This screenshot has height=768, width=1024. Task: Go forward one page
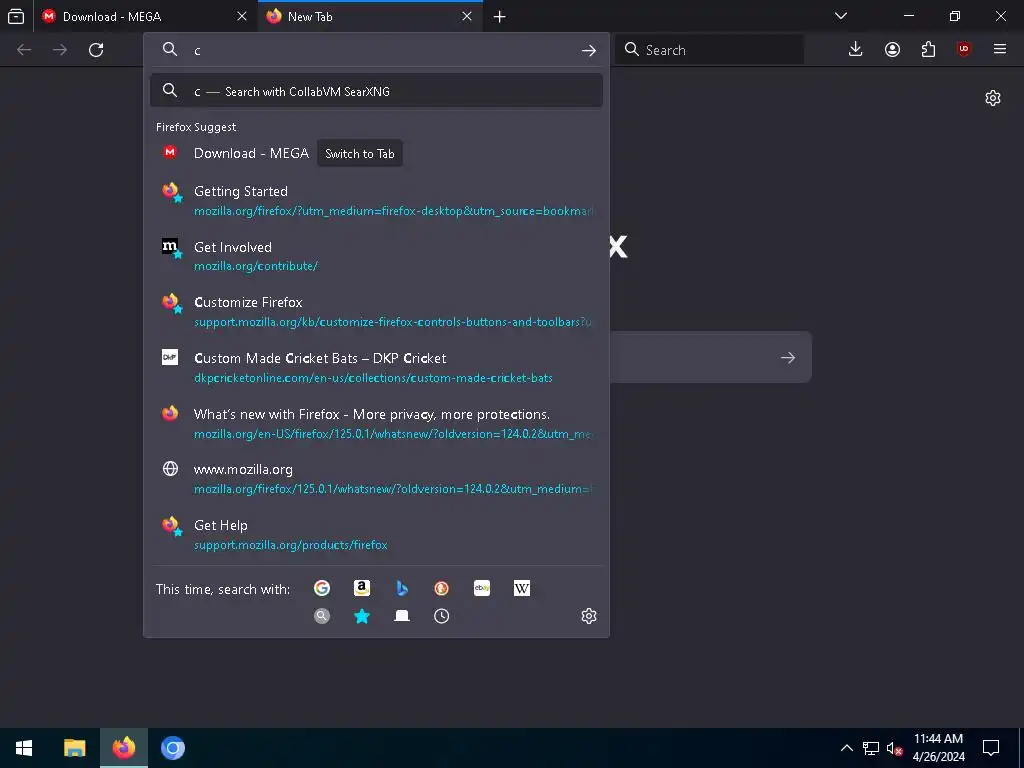[x=60, y=50]
